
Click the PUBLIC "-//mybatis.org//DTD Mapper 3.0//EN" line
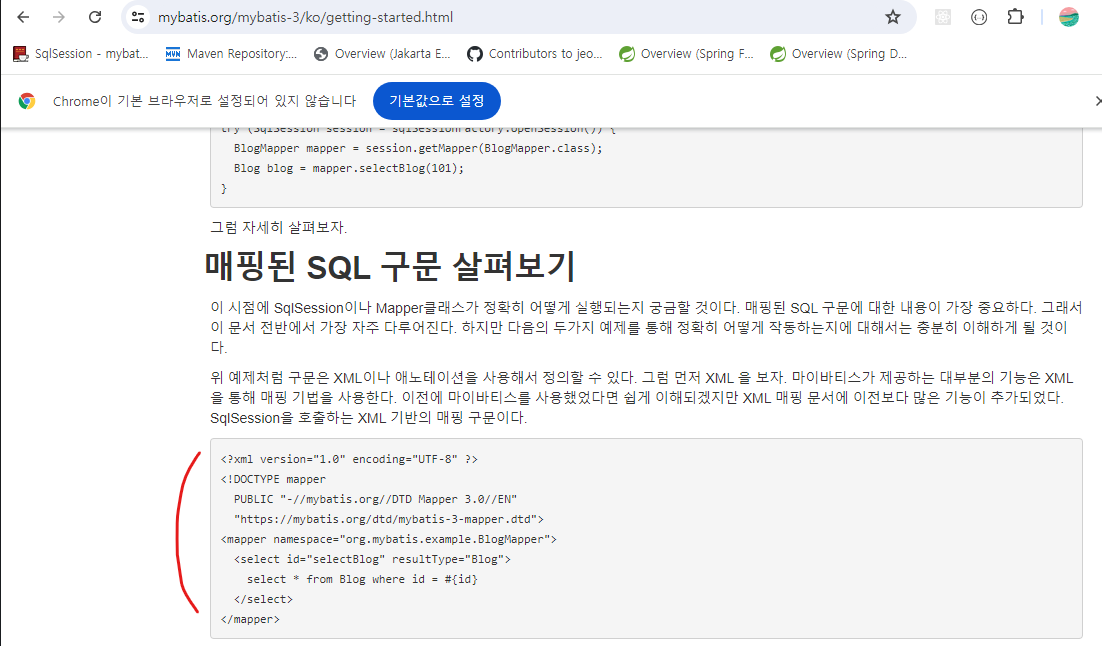pyautogui.click(x=375, y=499)
